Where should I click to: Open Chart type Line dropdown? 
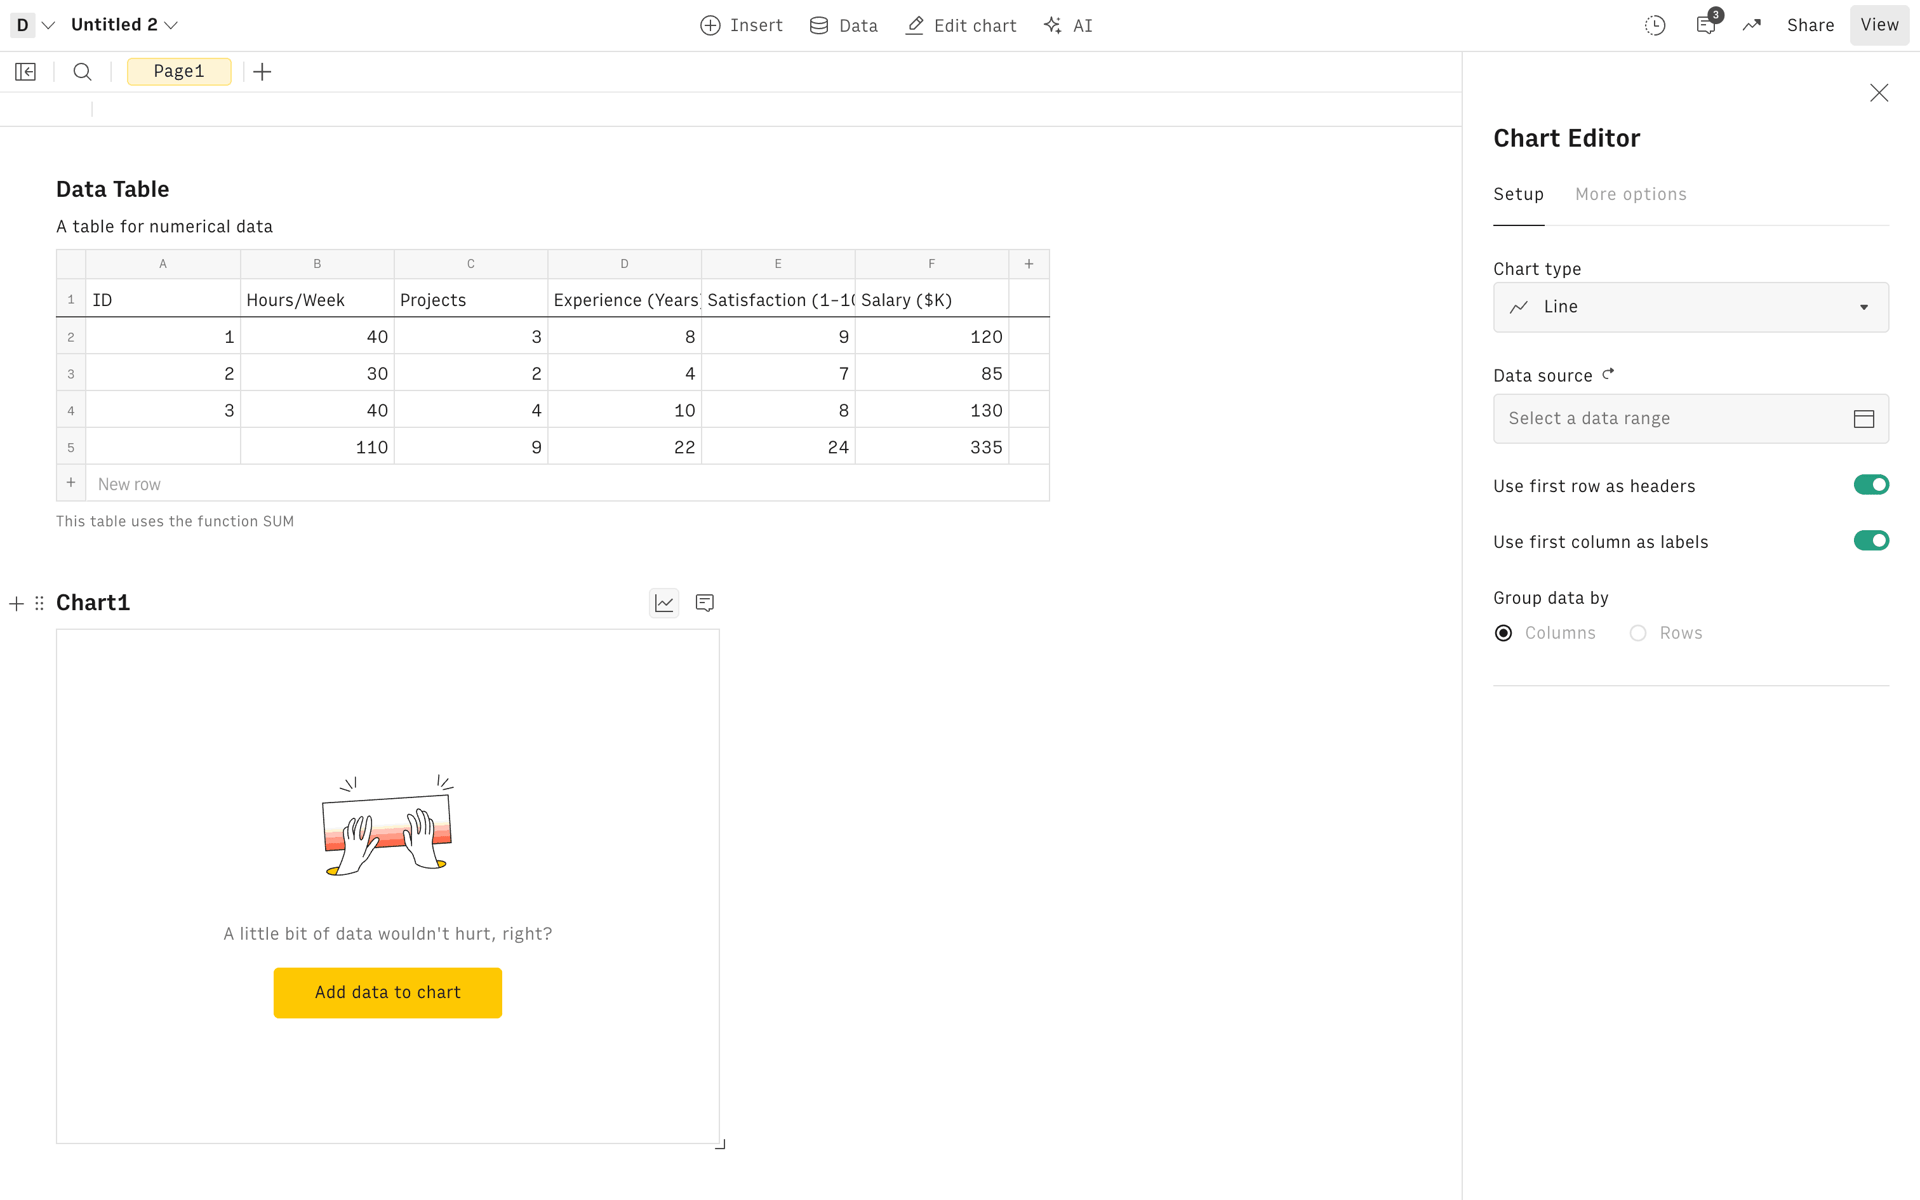tap(1690, 307)
